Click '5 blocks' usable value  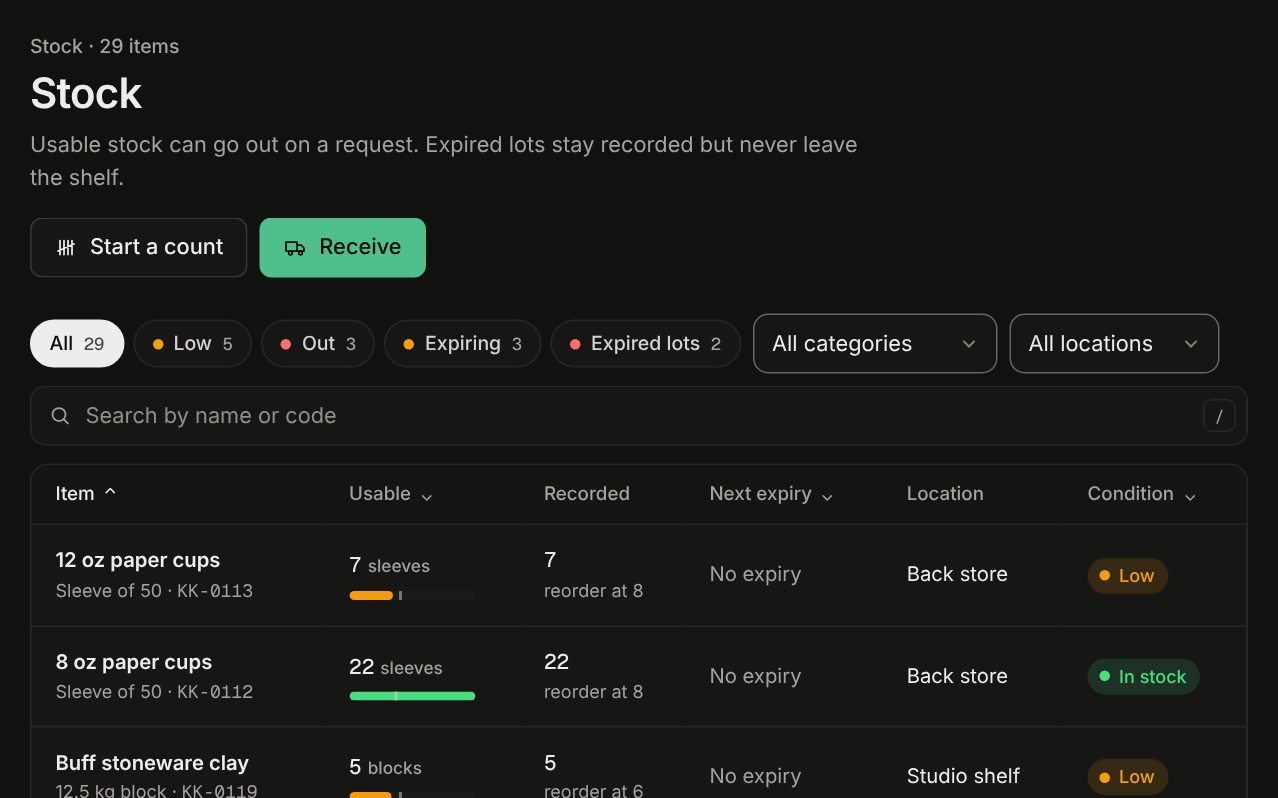click(385, 768)
